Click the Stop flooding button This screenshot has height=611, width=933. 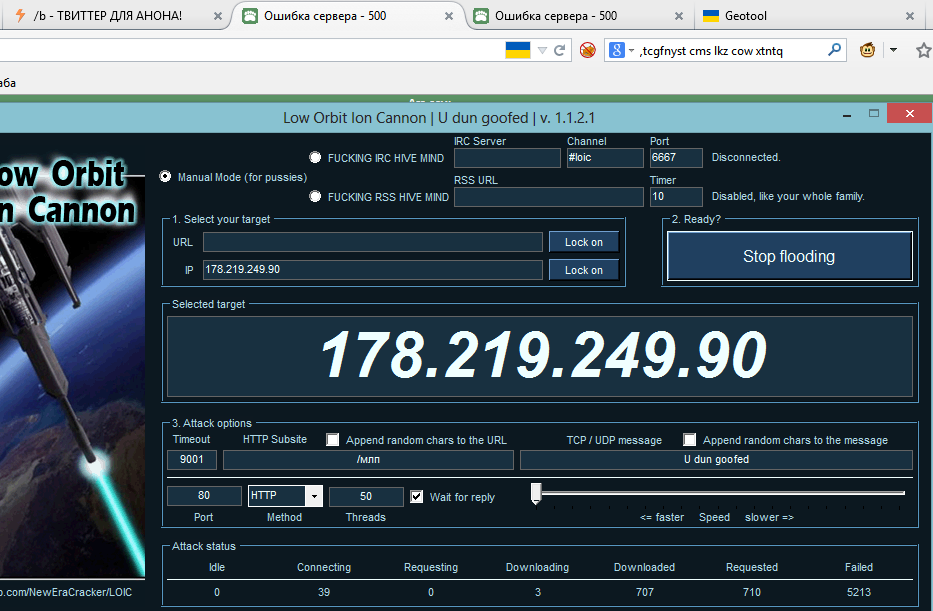point(790,256)
